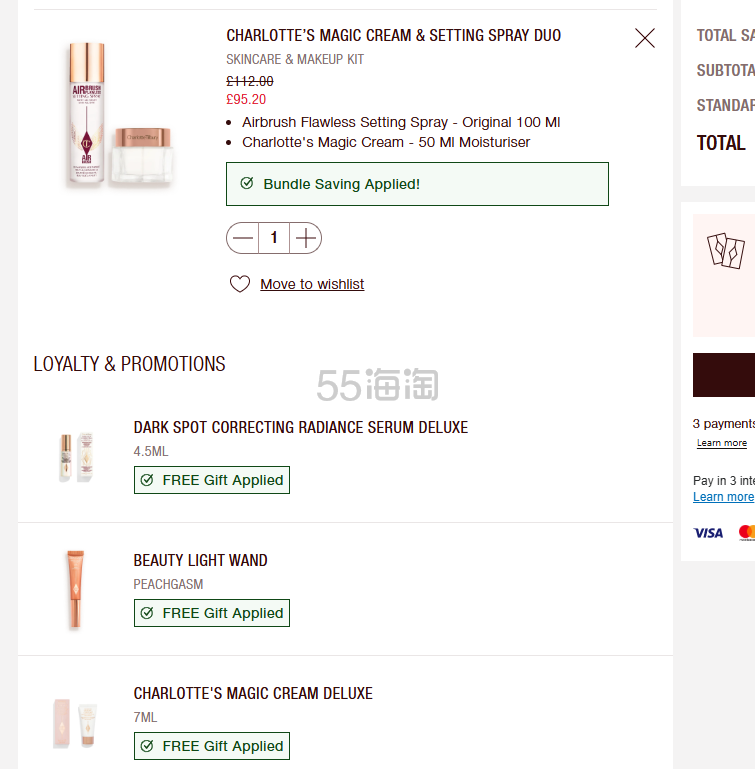Viewport: 755px width, 769px height.
Task: Click the Move to wishlist link
Action: pos(312,284)
